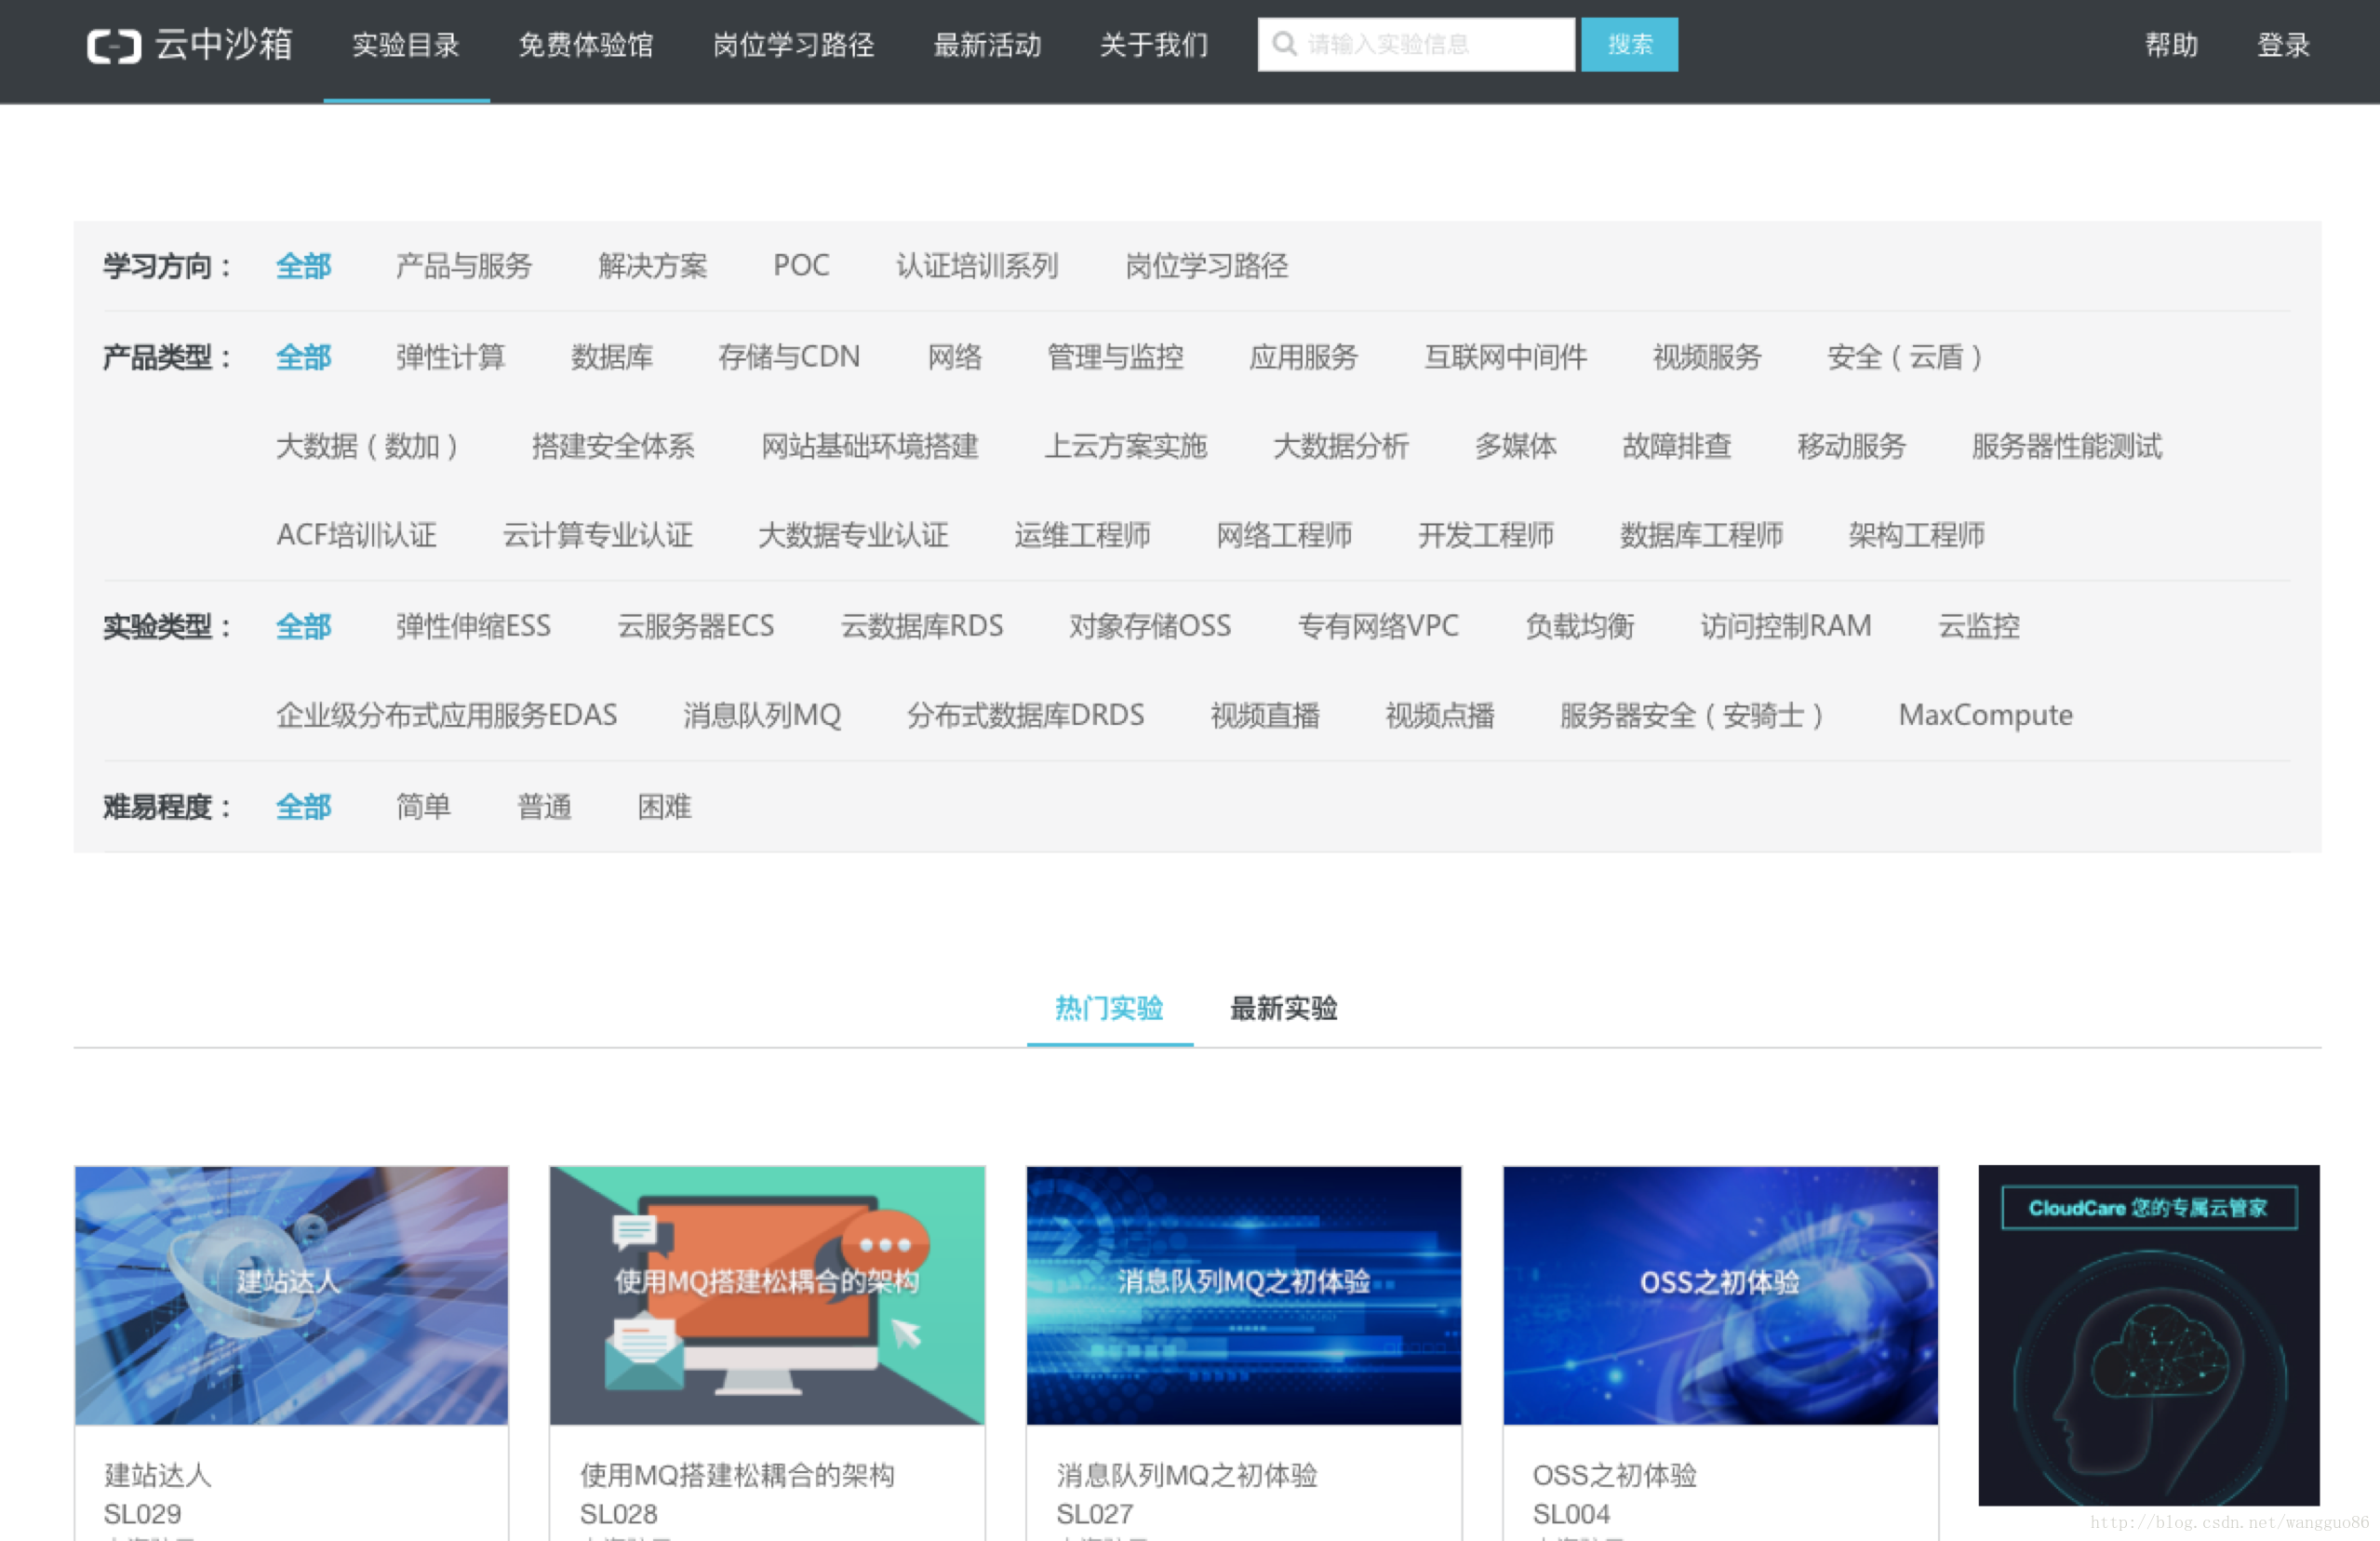The image size is (2380, 1541).
Task: Filter by 开发工程师
Action: pos(1486,535)
